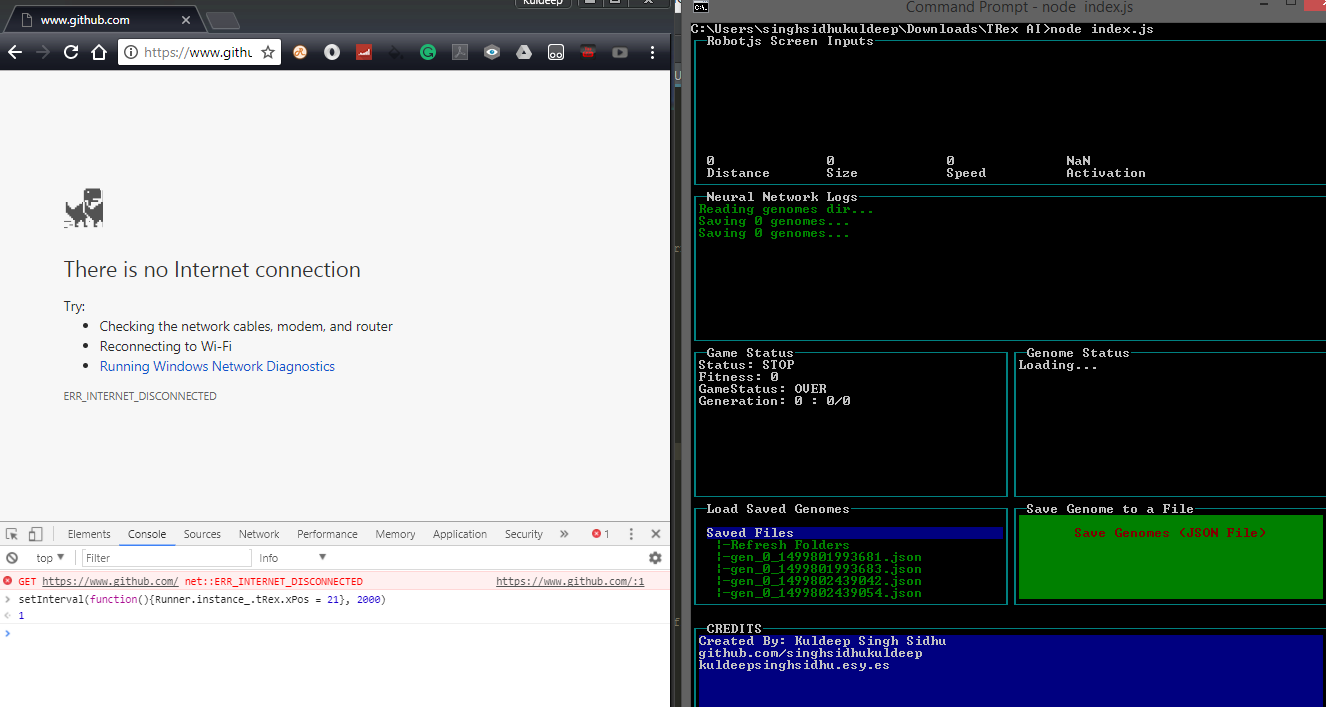
Task: Click the red error count indicator
Action: tap(600, 534)
